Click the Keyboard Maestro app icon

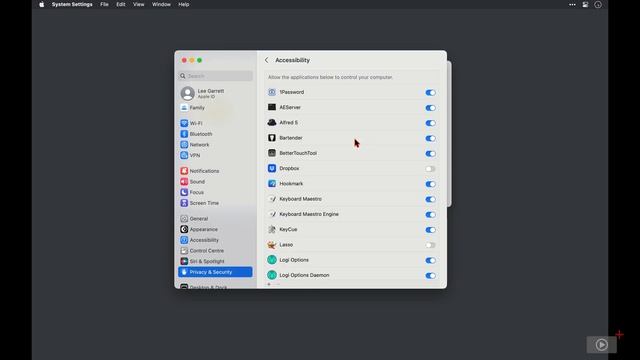[272, 199]
